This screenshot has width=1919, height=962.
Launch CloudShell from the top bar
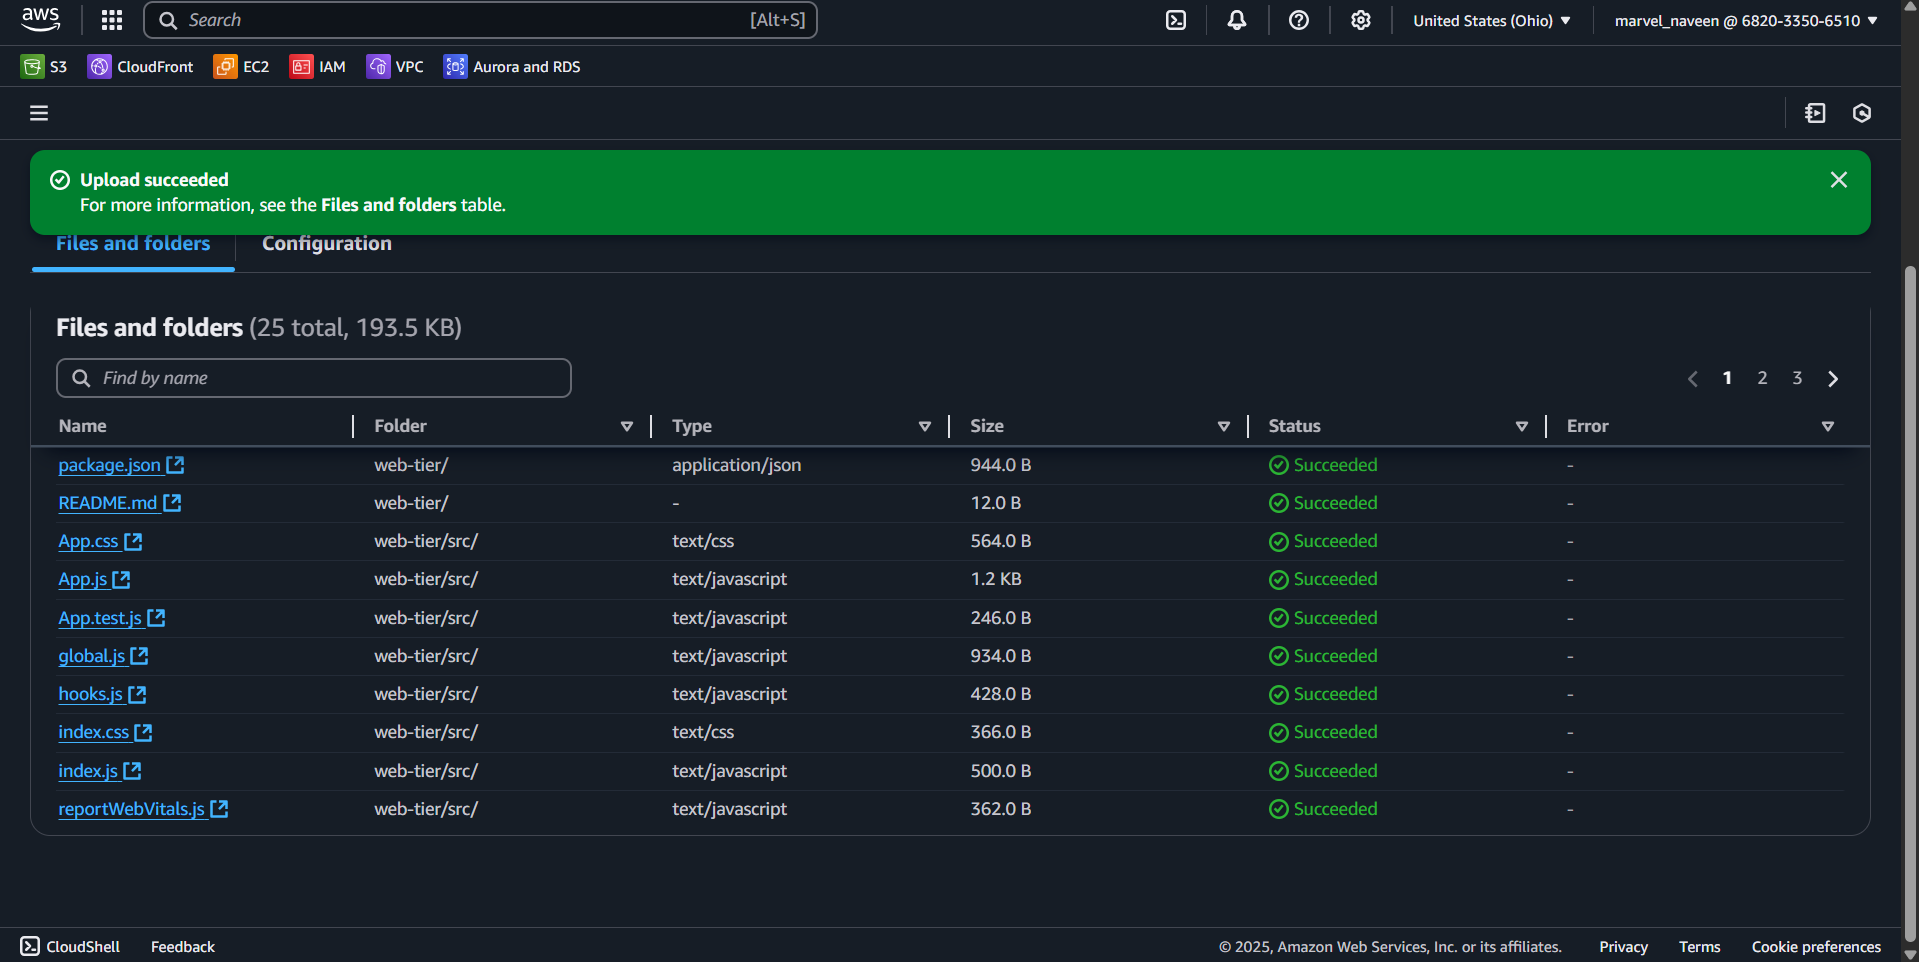coord(1176,20)
